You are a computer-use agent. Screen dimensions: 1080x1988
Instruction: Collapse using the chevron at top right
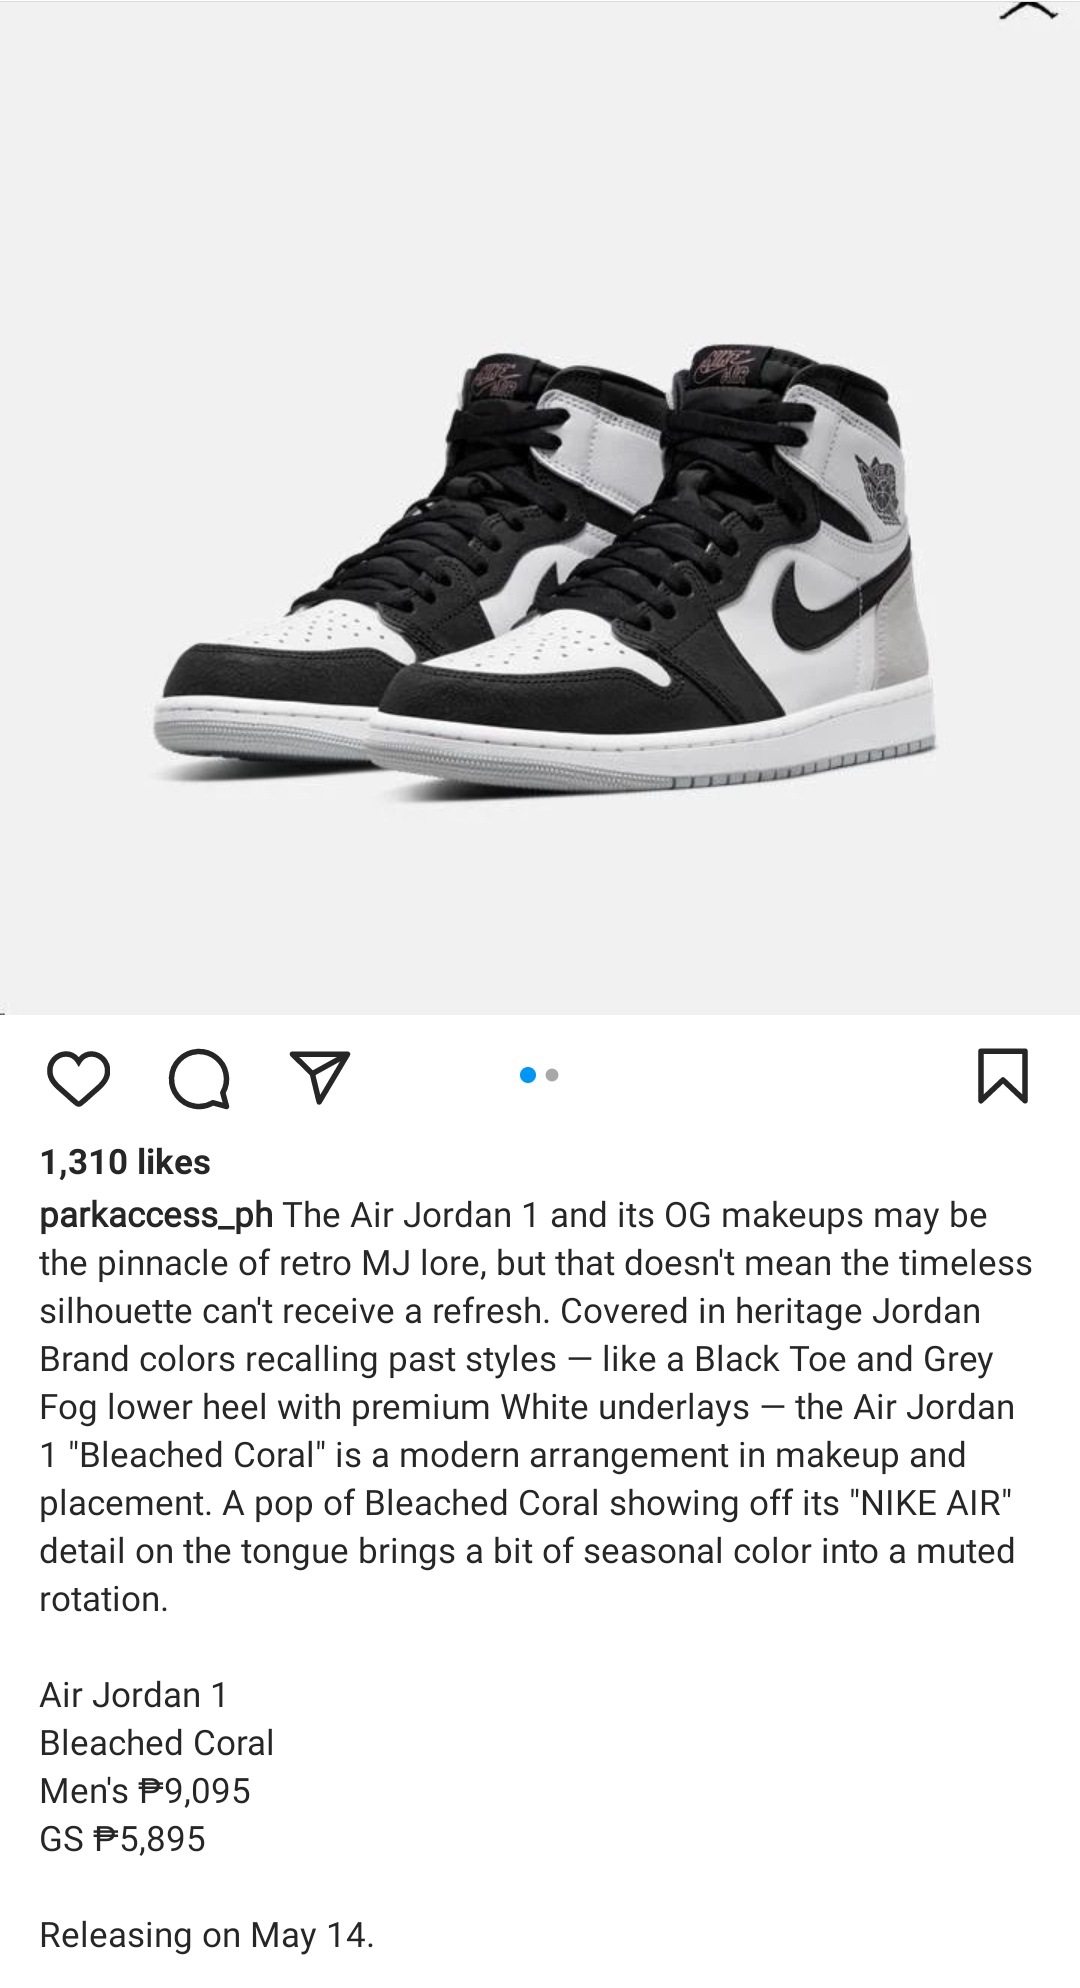[x=1028, y=10]
